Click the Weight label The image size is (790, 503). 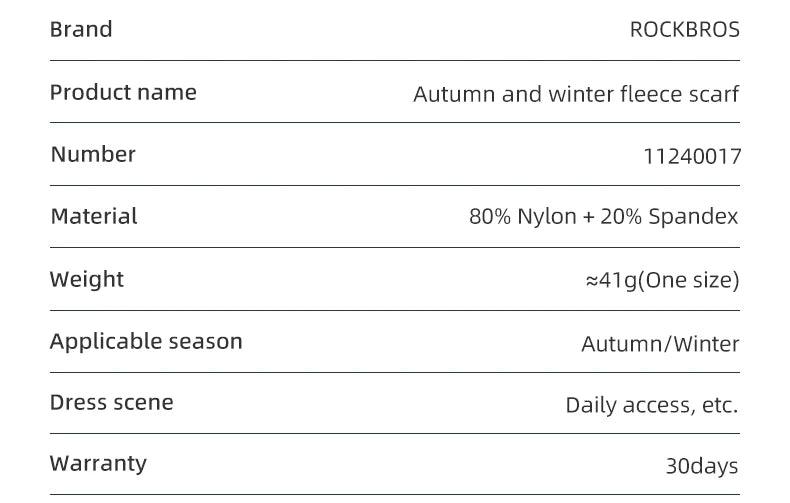click(87, 279)
